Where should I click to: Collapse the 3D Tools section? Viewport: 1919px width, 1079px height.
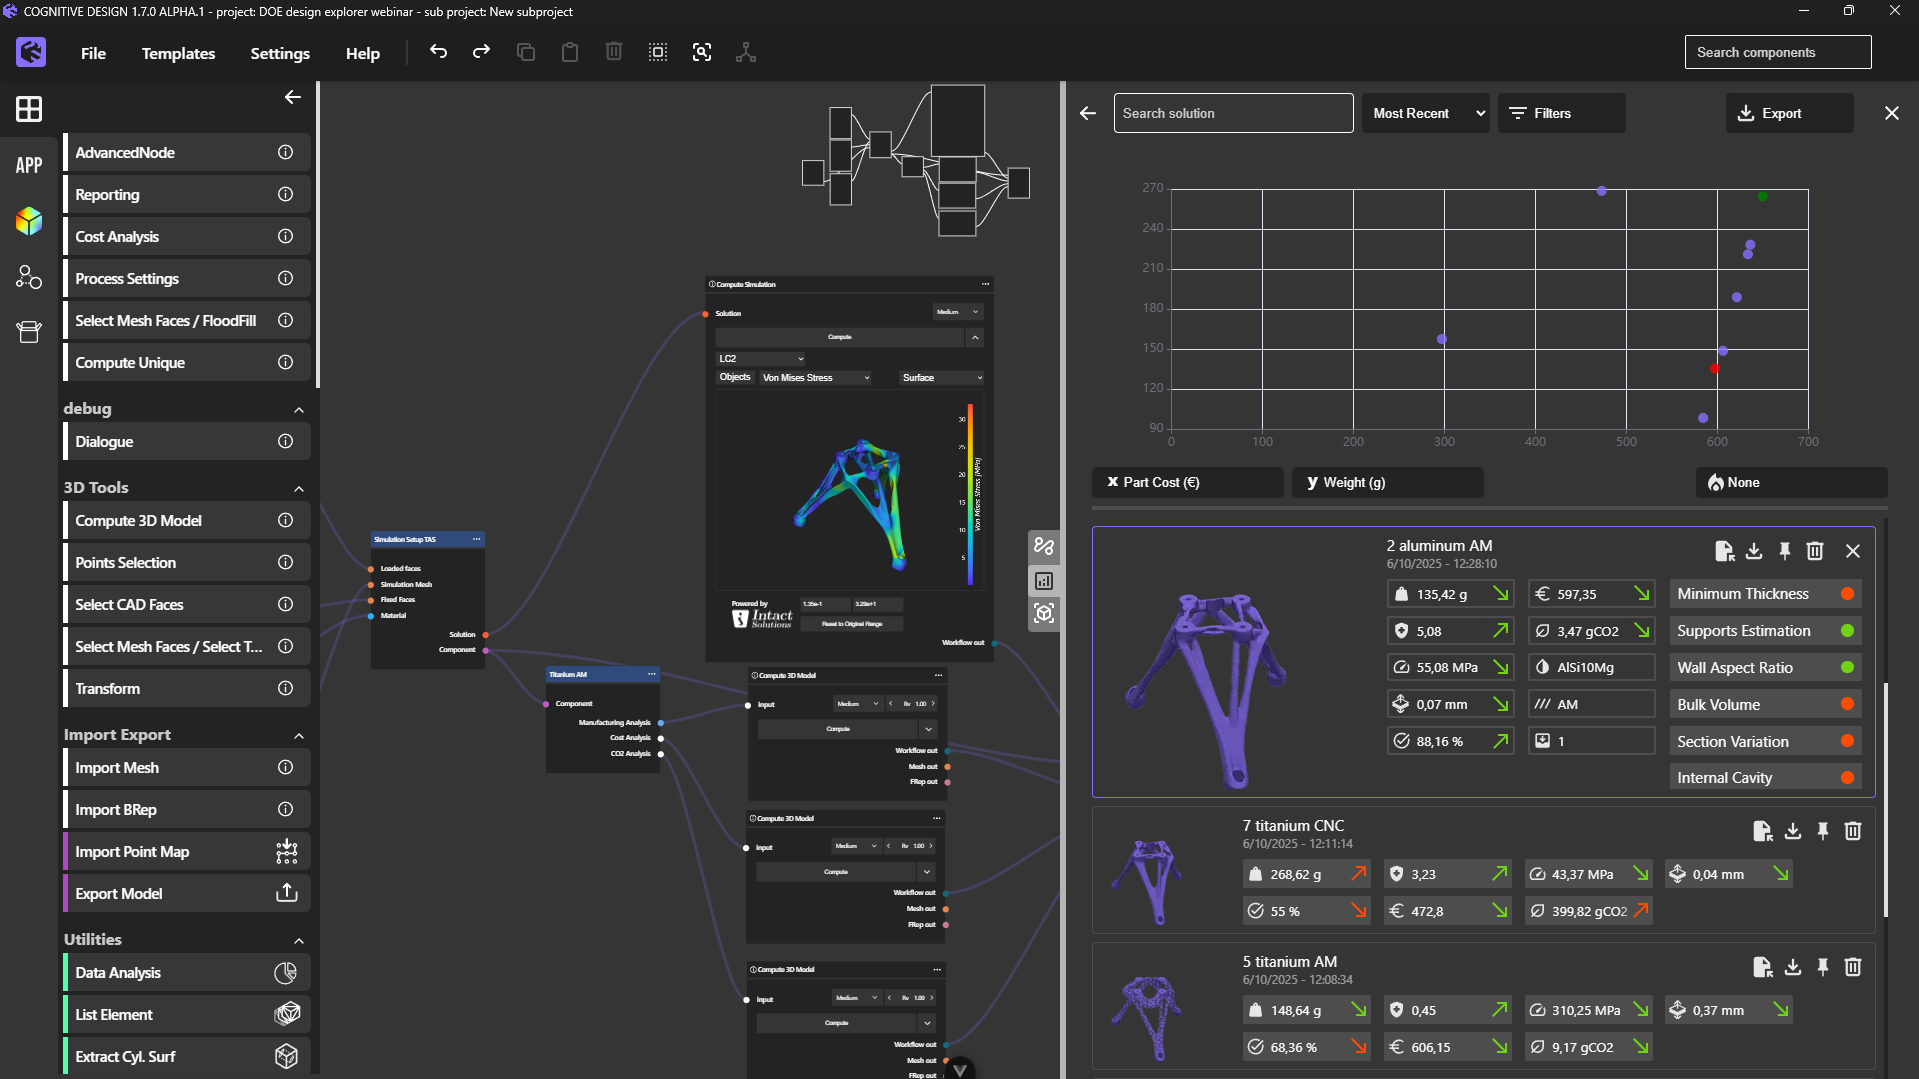[x=299, y=488]
